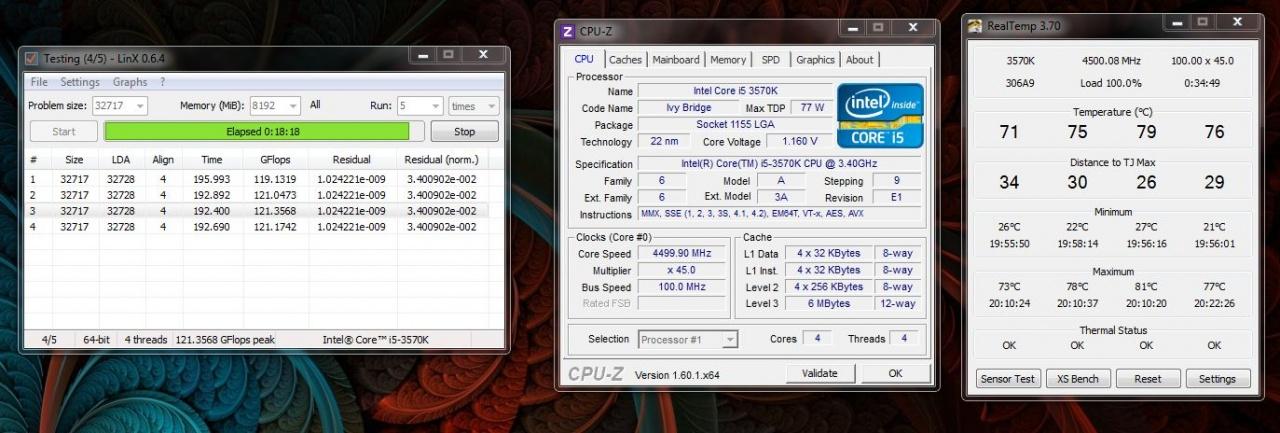
Task: Click the Distance to TJ Max value 26
Action: pos(1145,182)
